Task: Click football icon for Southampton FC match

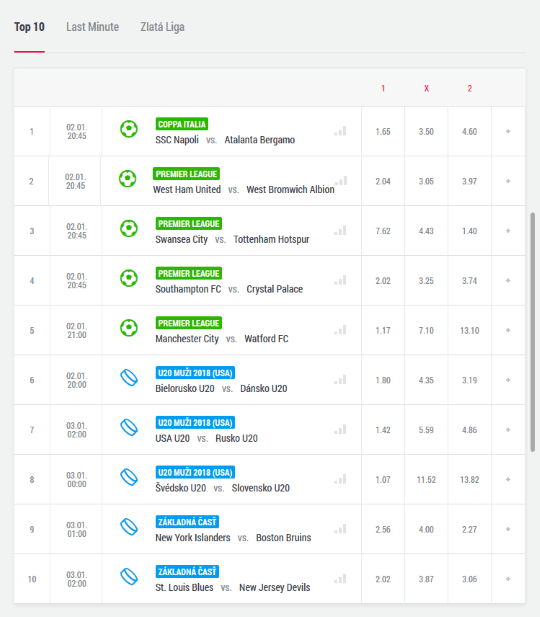Action: click(x=129, y=278)
